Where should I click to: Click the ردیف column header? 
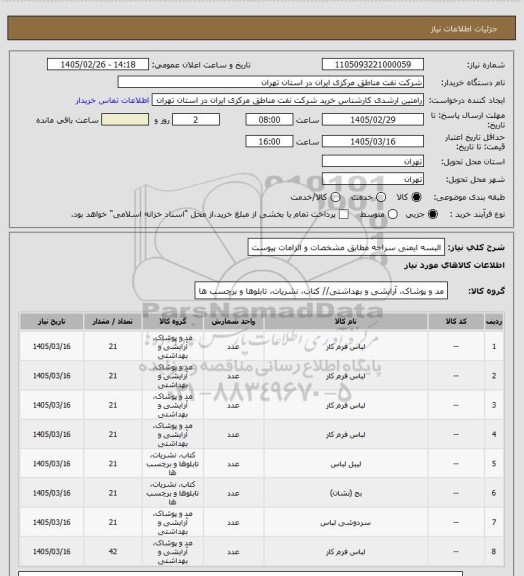point(494,321)
